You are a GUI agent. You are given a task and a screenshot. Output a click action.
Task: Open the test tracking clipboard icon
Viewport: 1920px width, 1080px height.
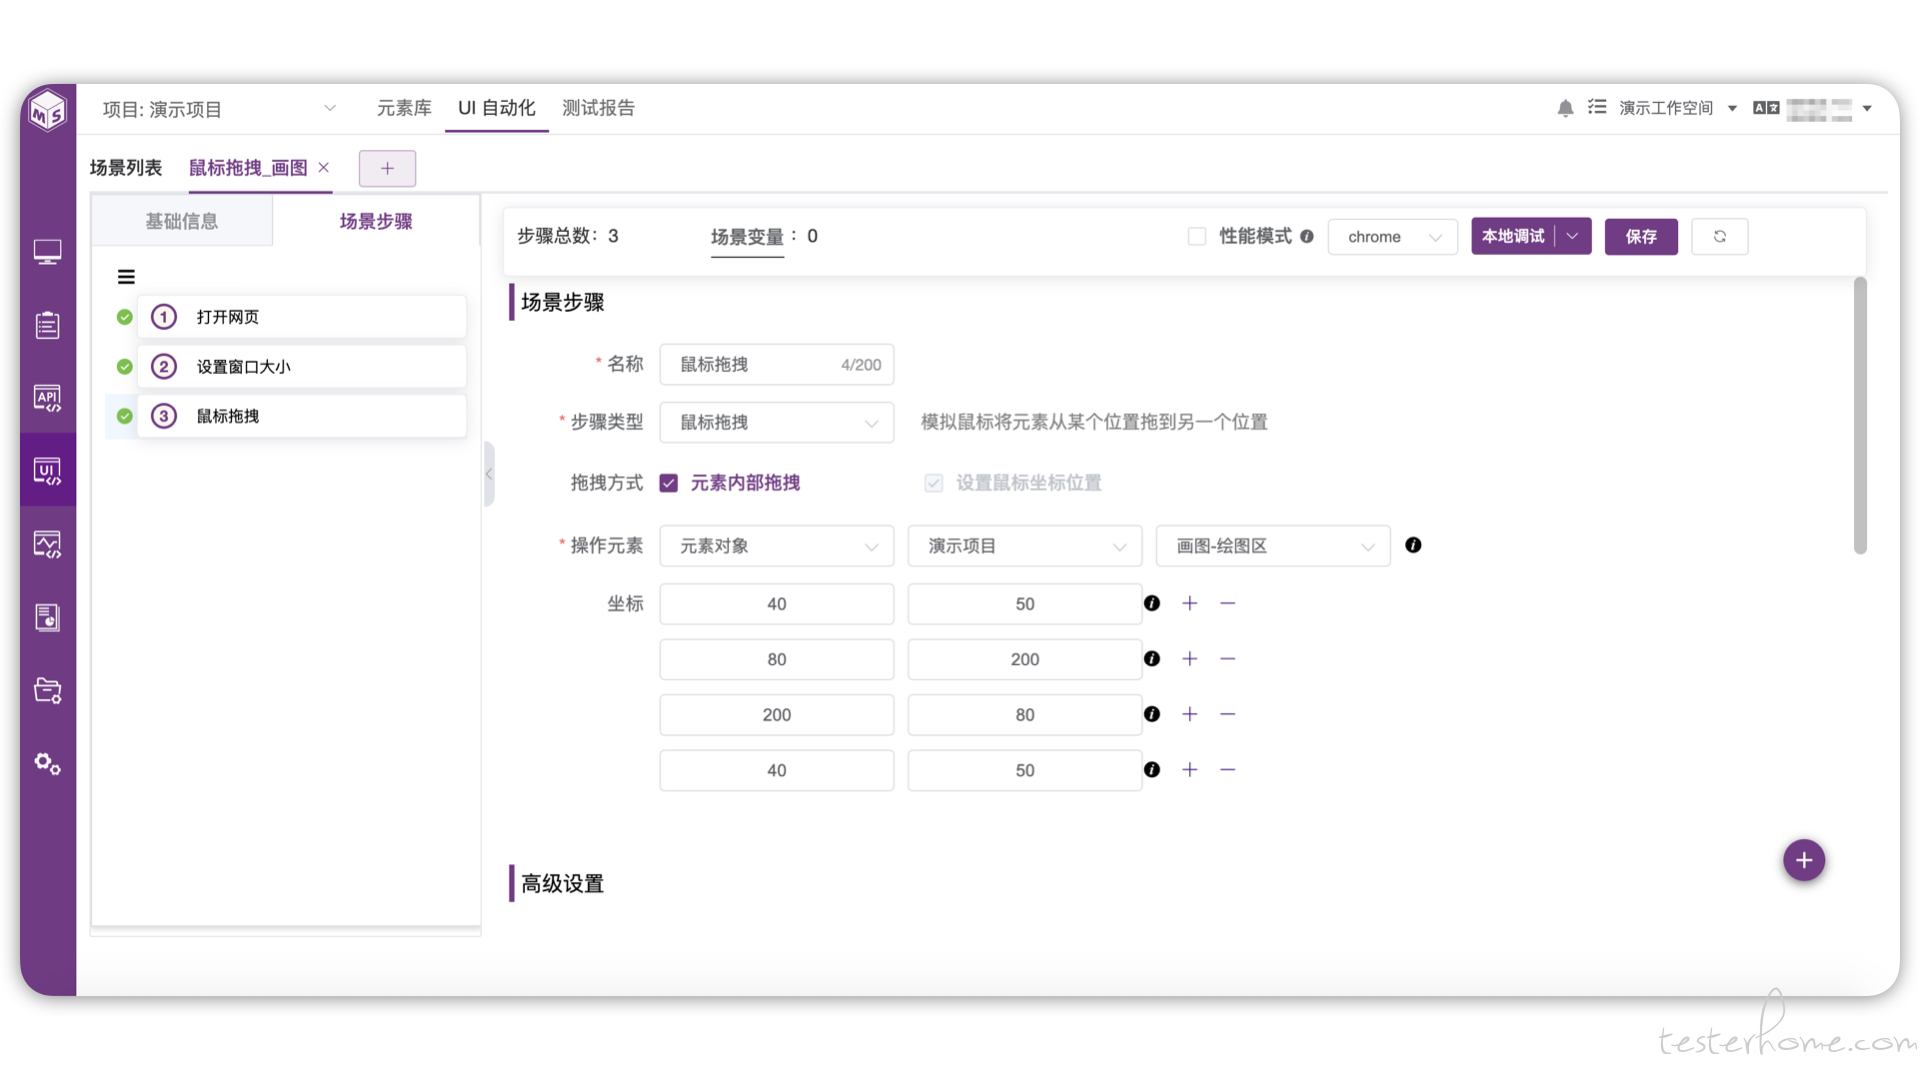tap(47, 325)
